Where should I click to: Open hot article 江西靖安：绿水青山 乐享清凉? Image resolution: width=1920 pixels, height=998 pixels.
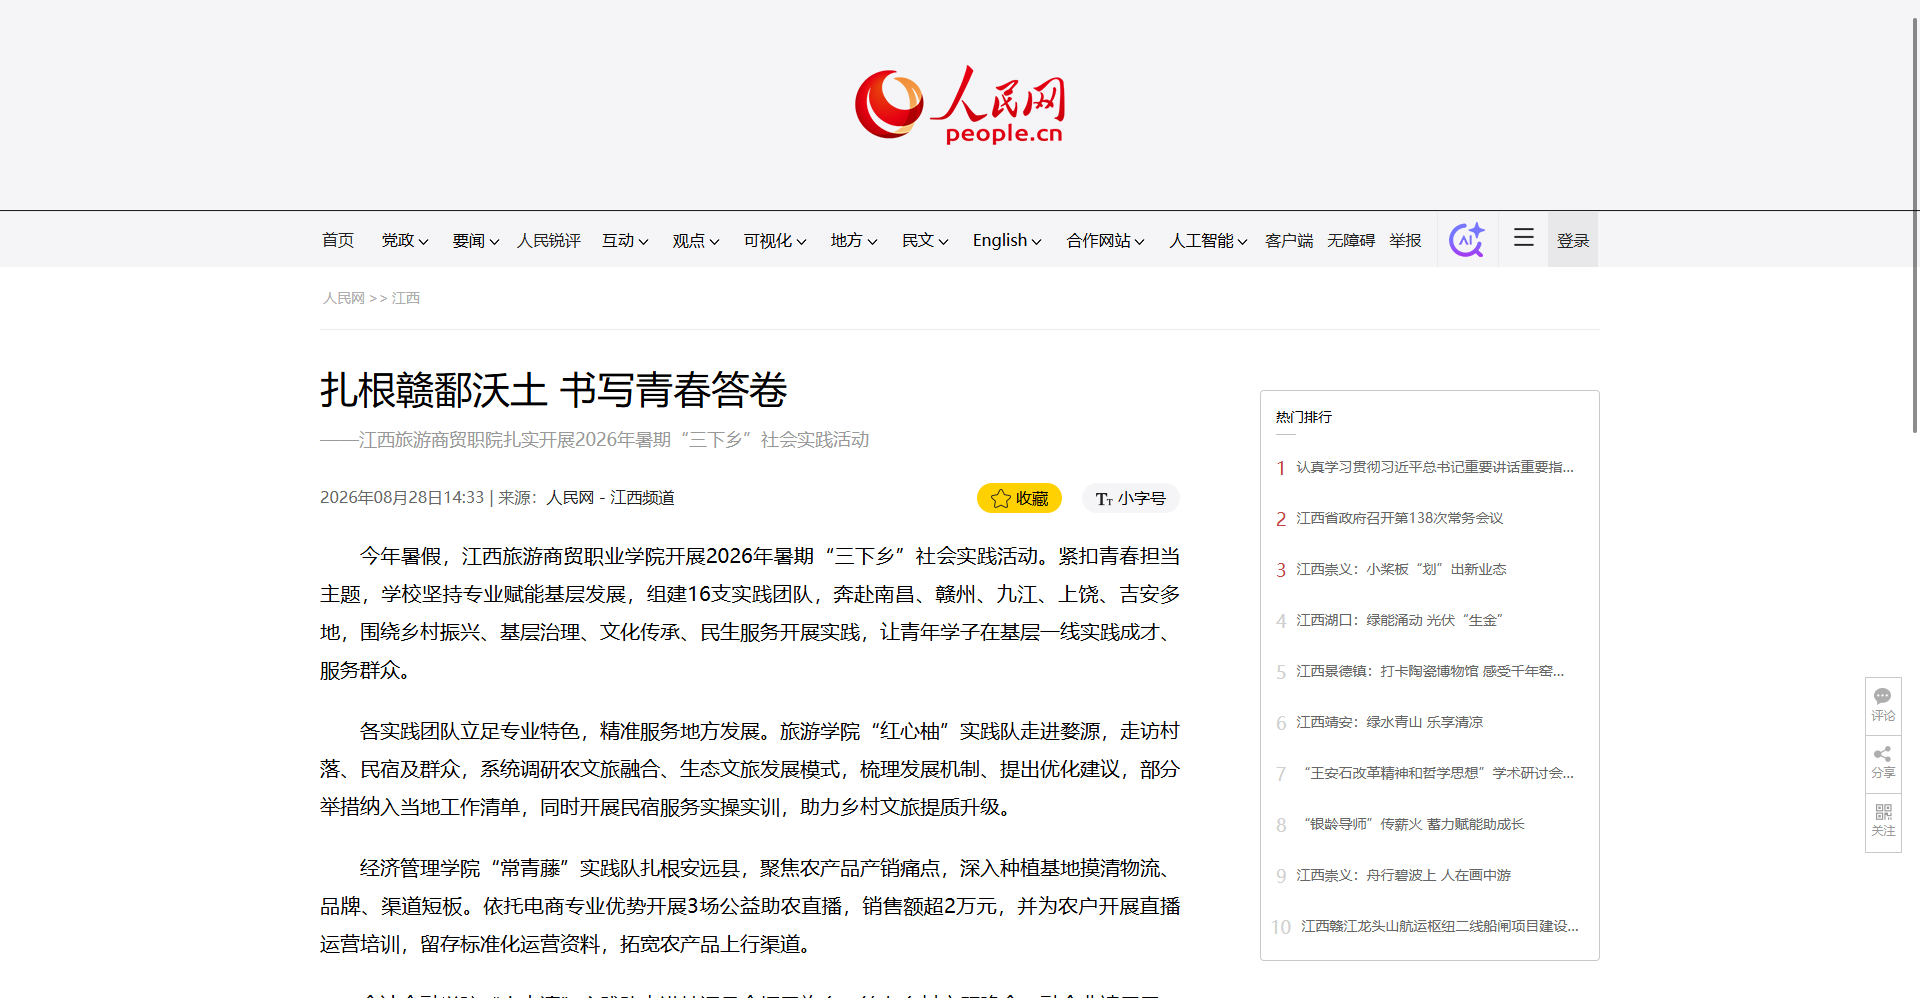[1390, 722]
